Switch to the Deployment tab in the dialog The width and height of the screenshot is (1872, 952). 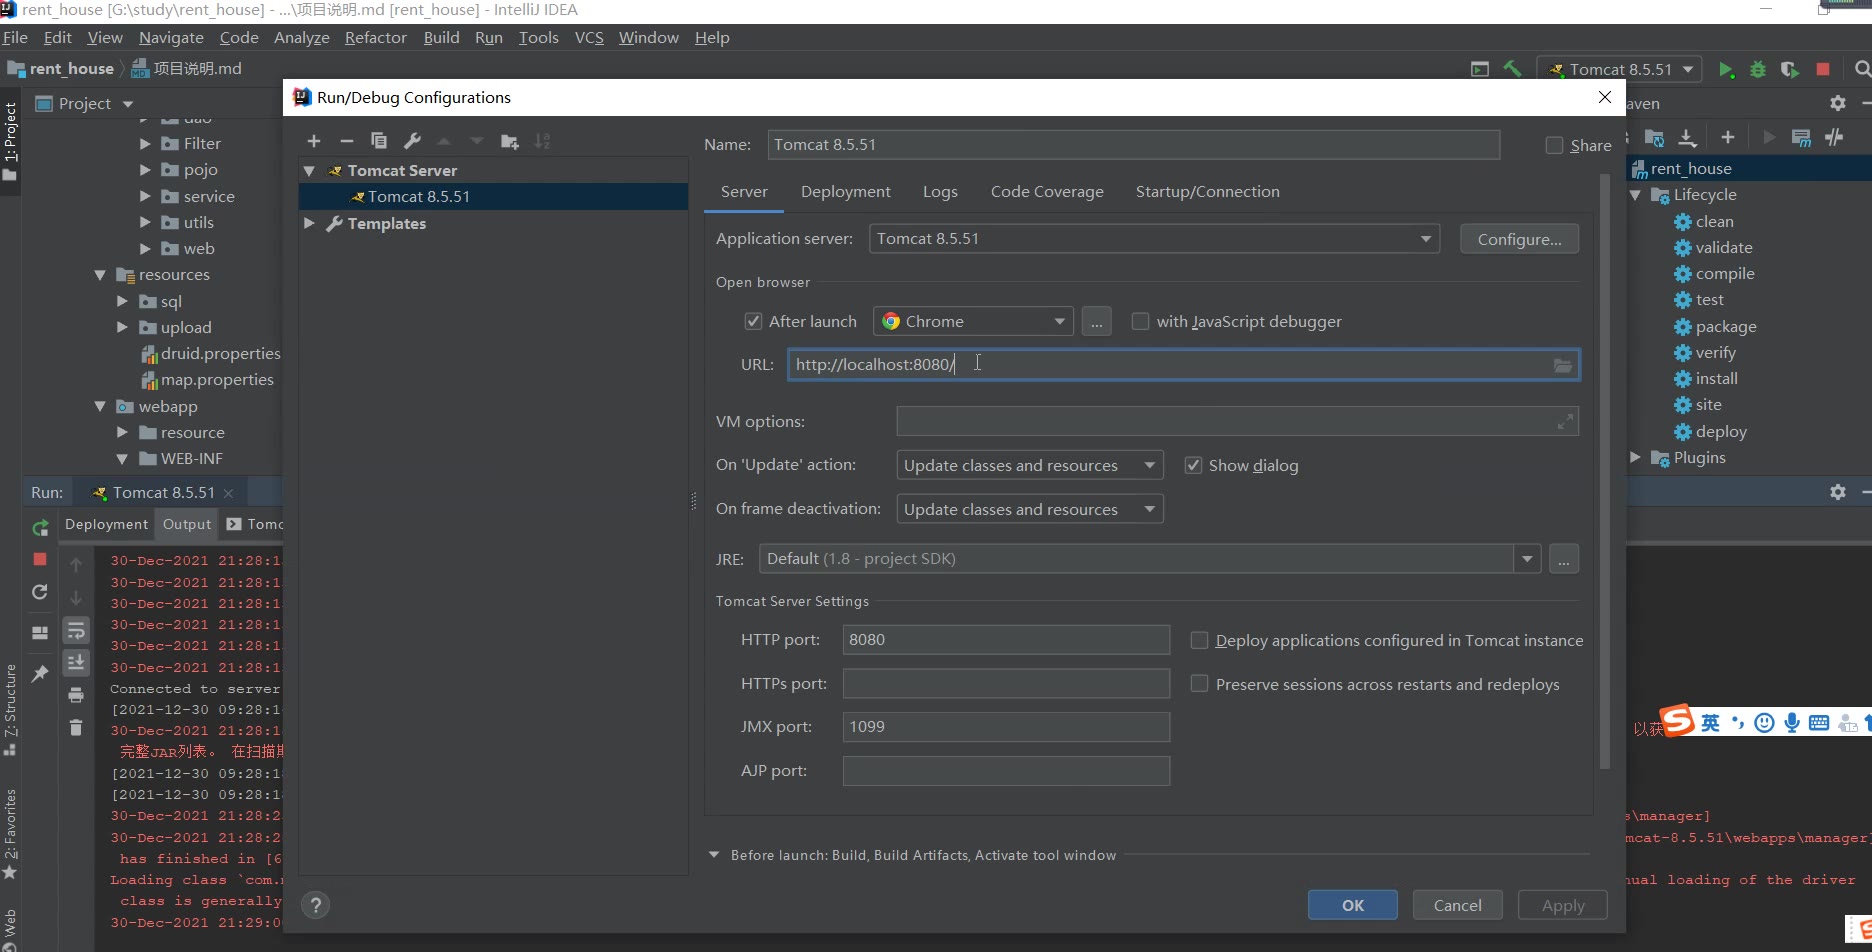pos(845,191)
